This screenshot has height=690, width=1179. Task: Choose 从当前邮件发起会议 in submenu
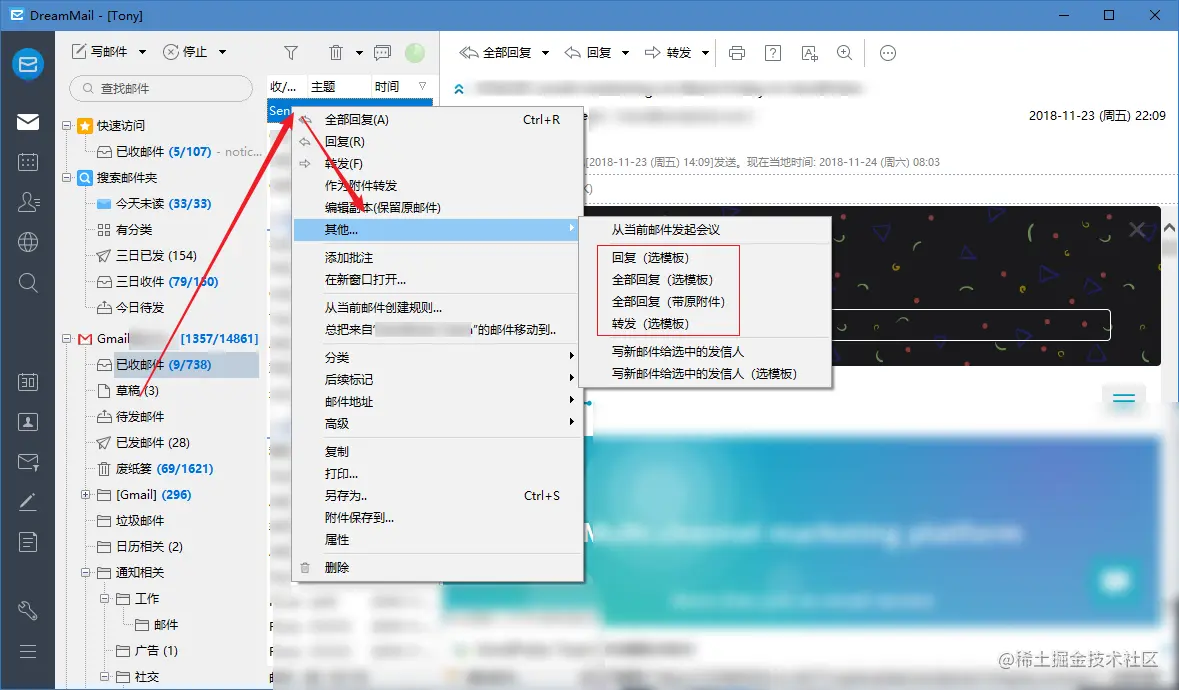coord(705,230)
